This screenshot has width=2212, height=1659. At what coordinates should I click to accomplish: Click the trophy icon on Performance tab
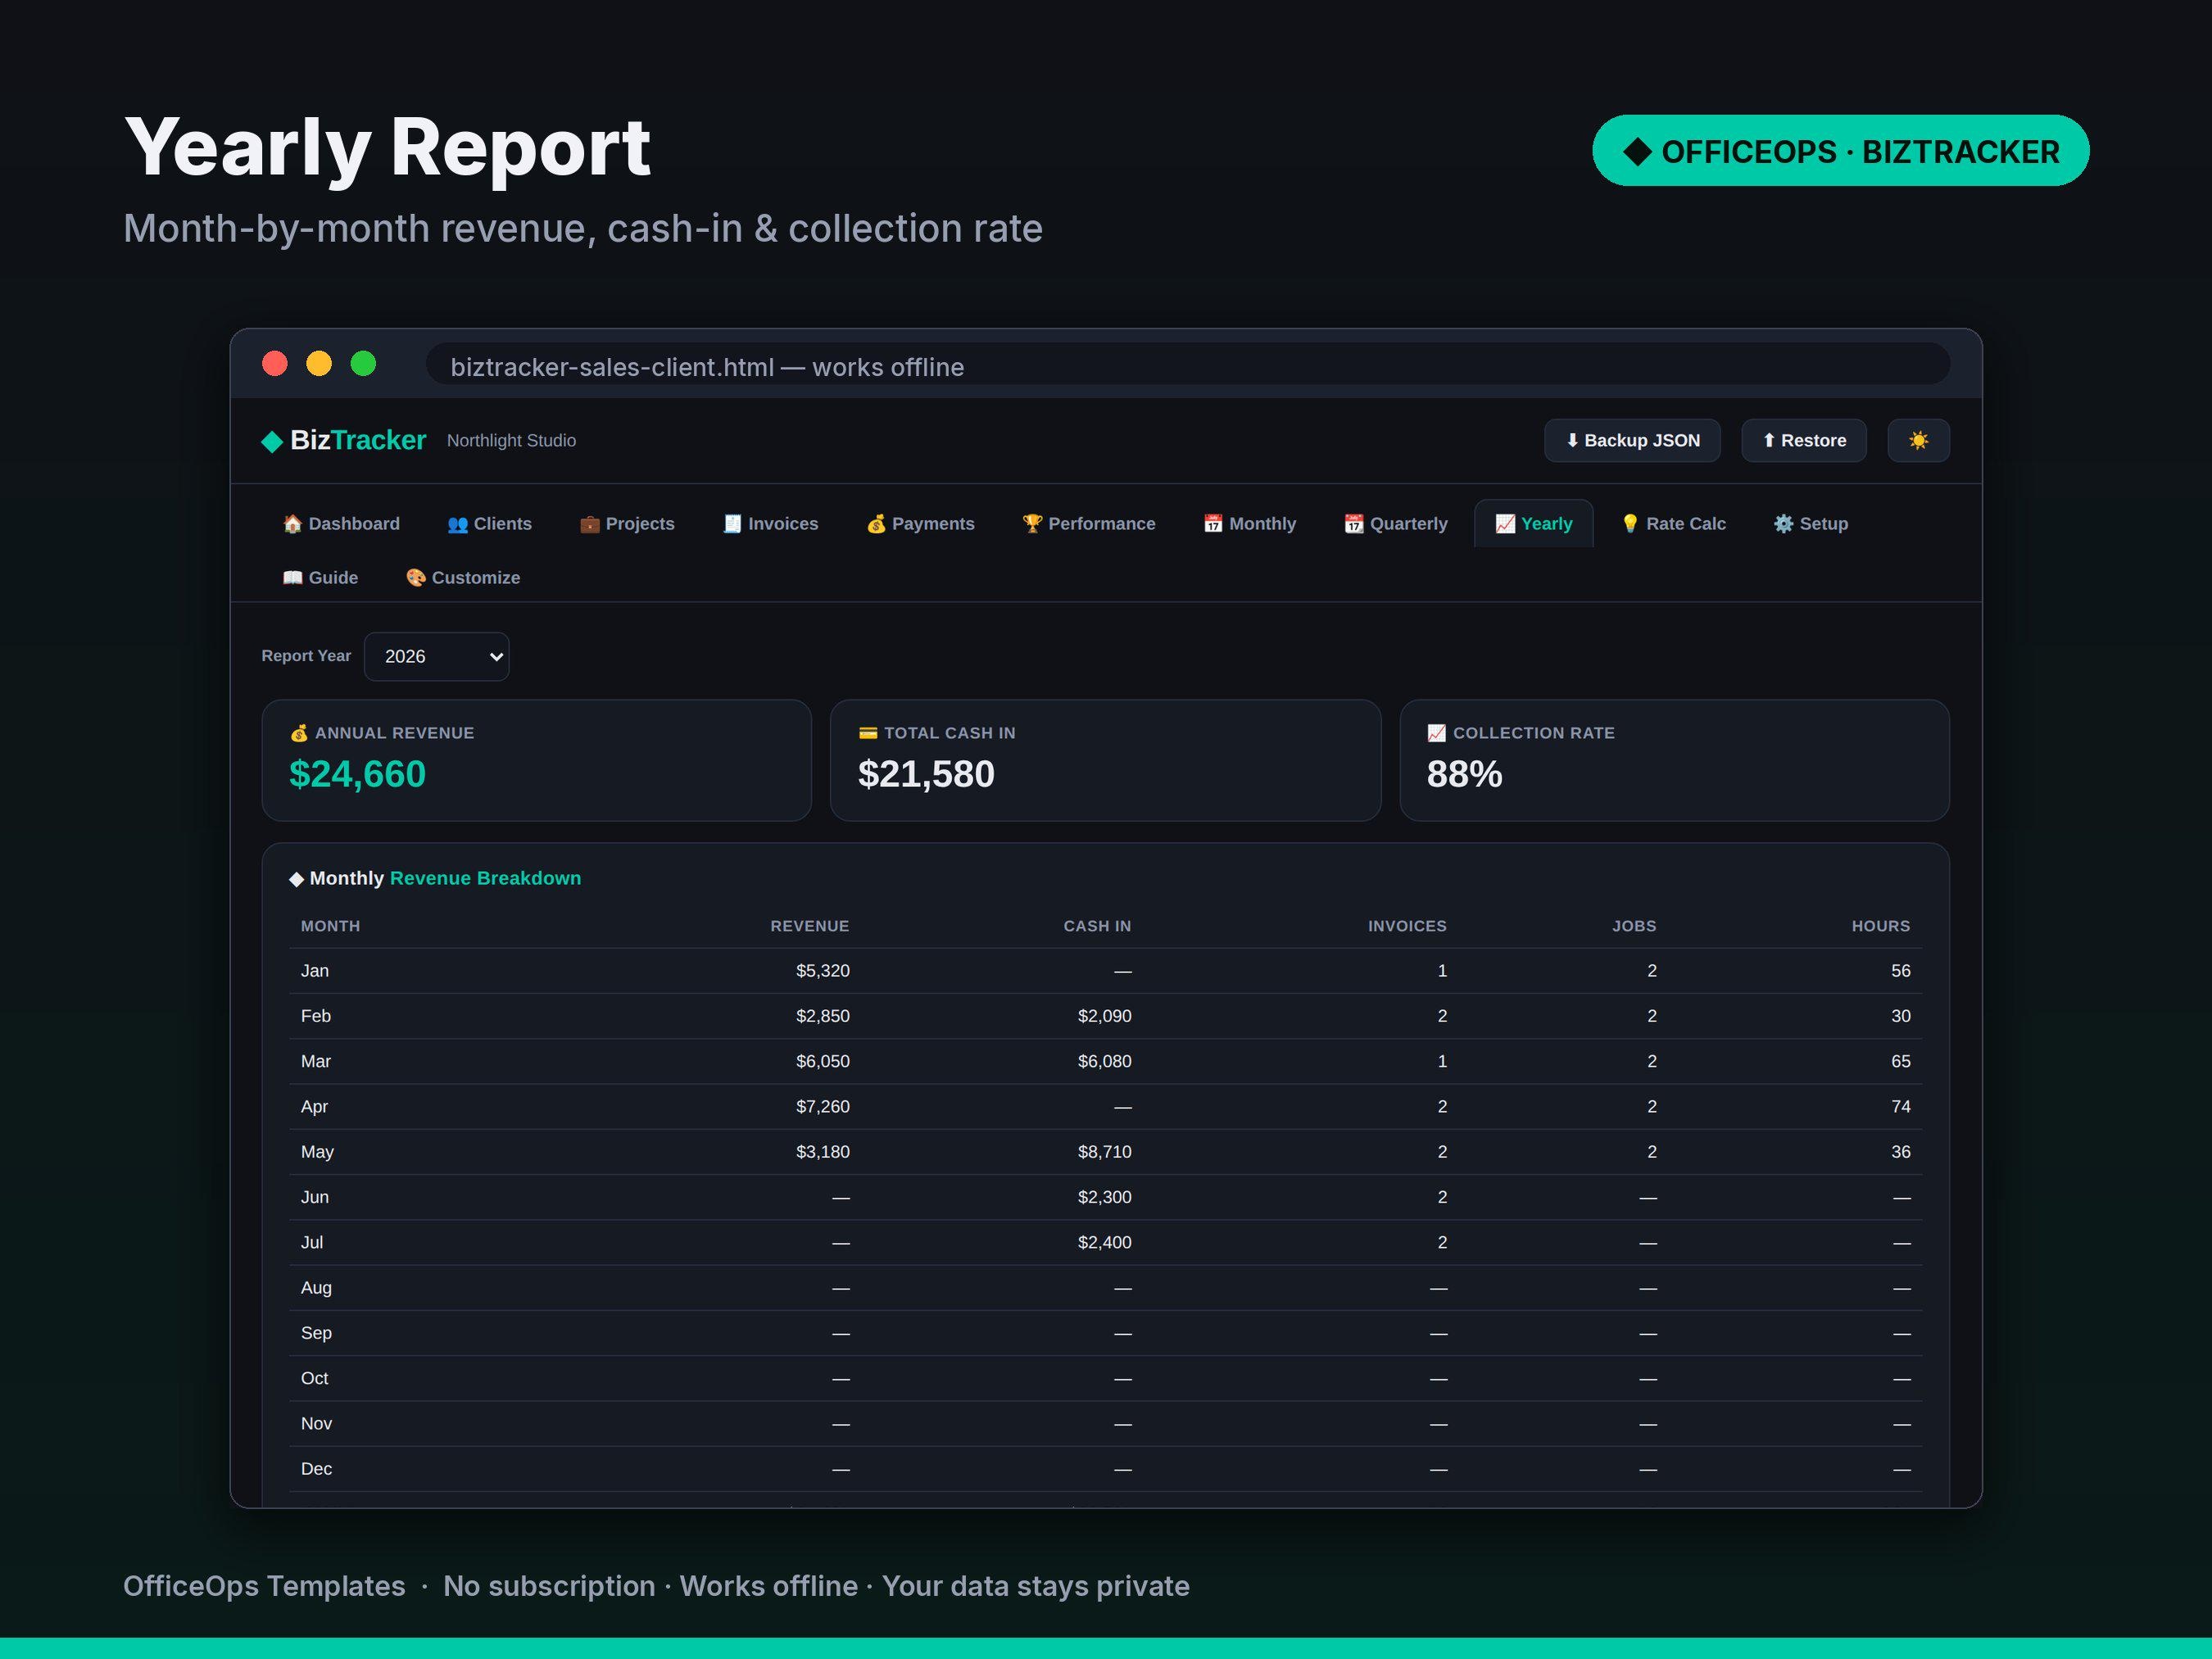click(1032, 524)
